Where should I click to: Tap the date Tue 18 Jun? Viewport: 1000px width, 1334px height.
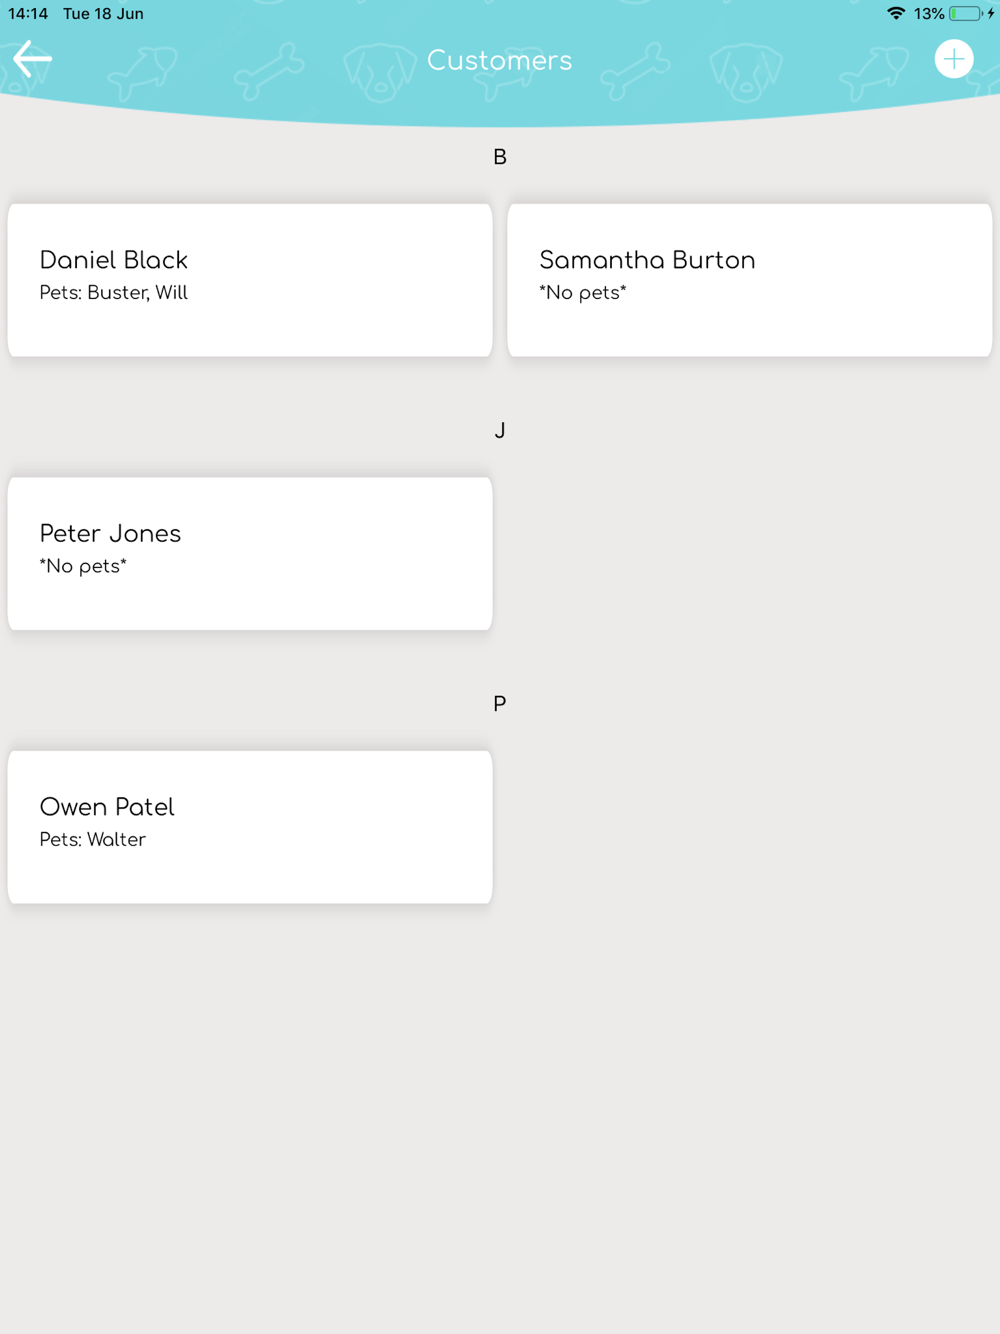click(x=103, y=14)
